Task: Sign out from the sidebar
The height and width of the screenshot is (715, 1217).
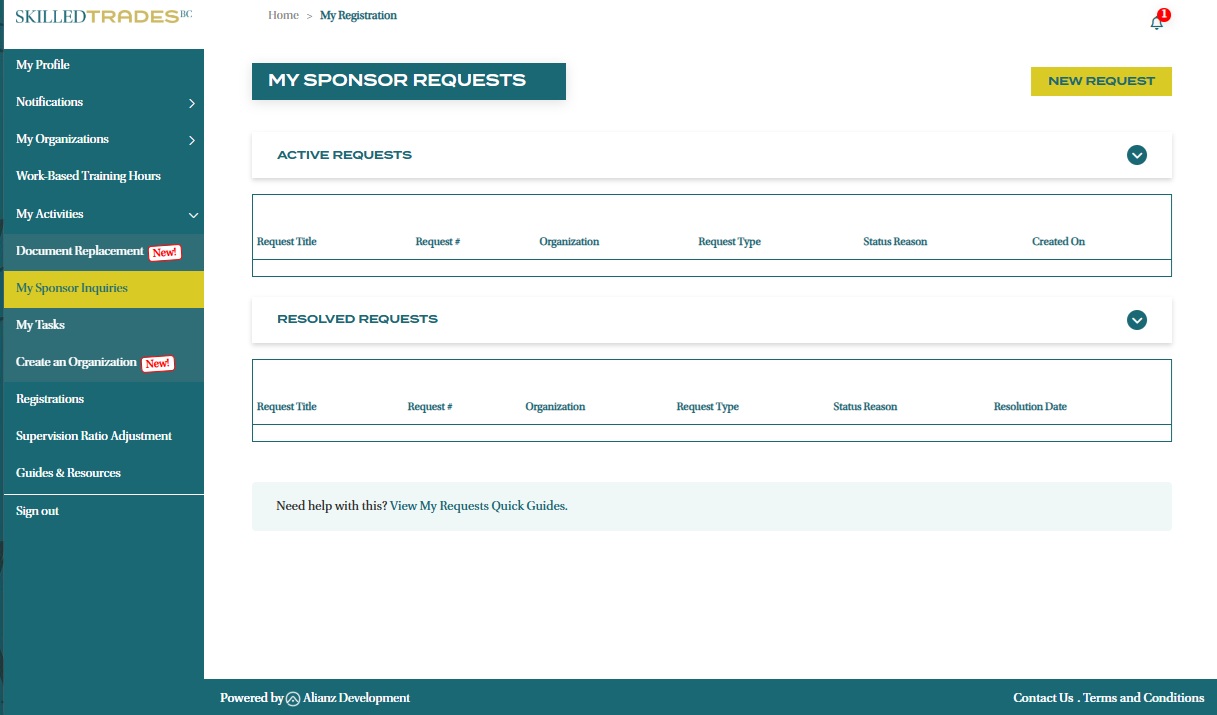Action: [x=37, y=511]
